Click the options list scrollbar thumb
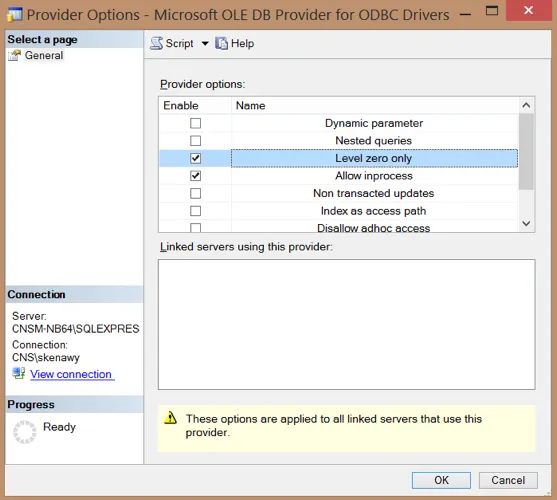 click(x=526, y=152)
